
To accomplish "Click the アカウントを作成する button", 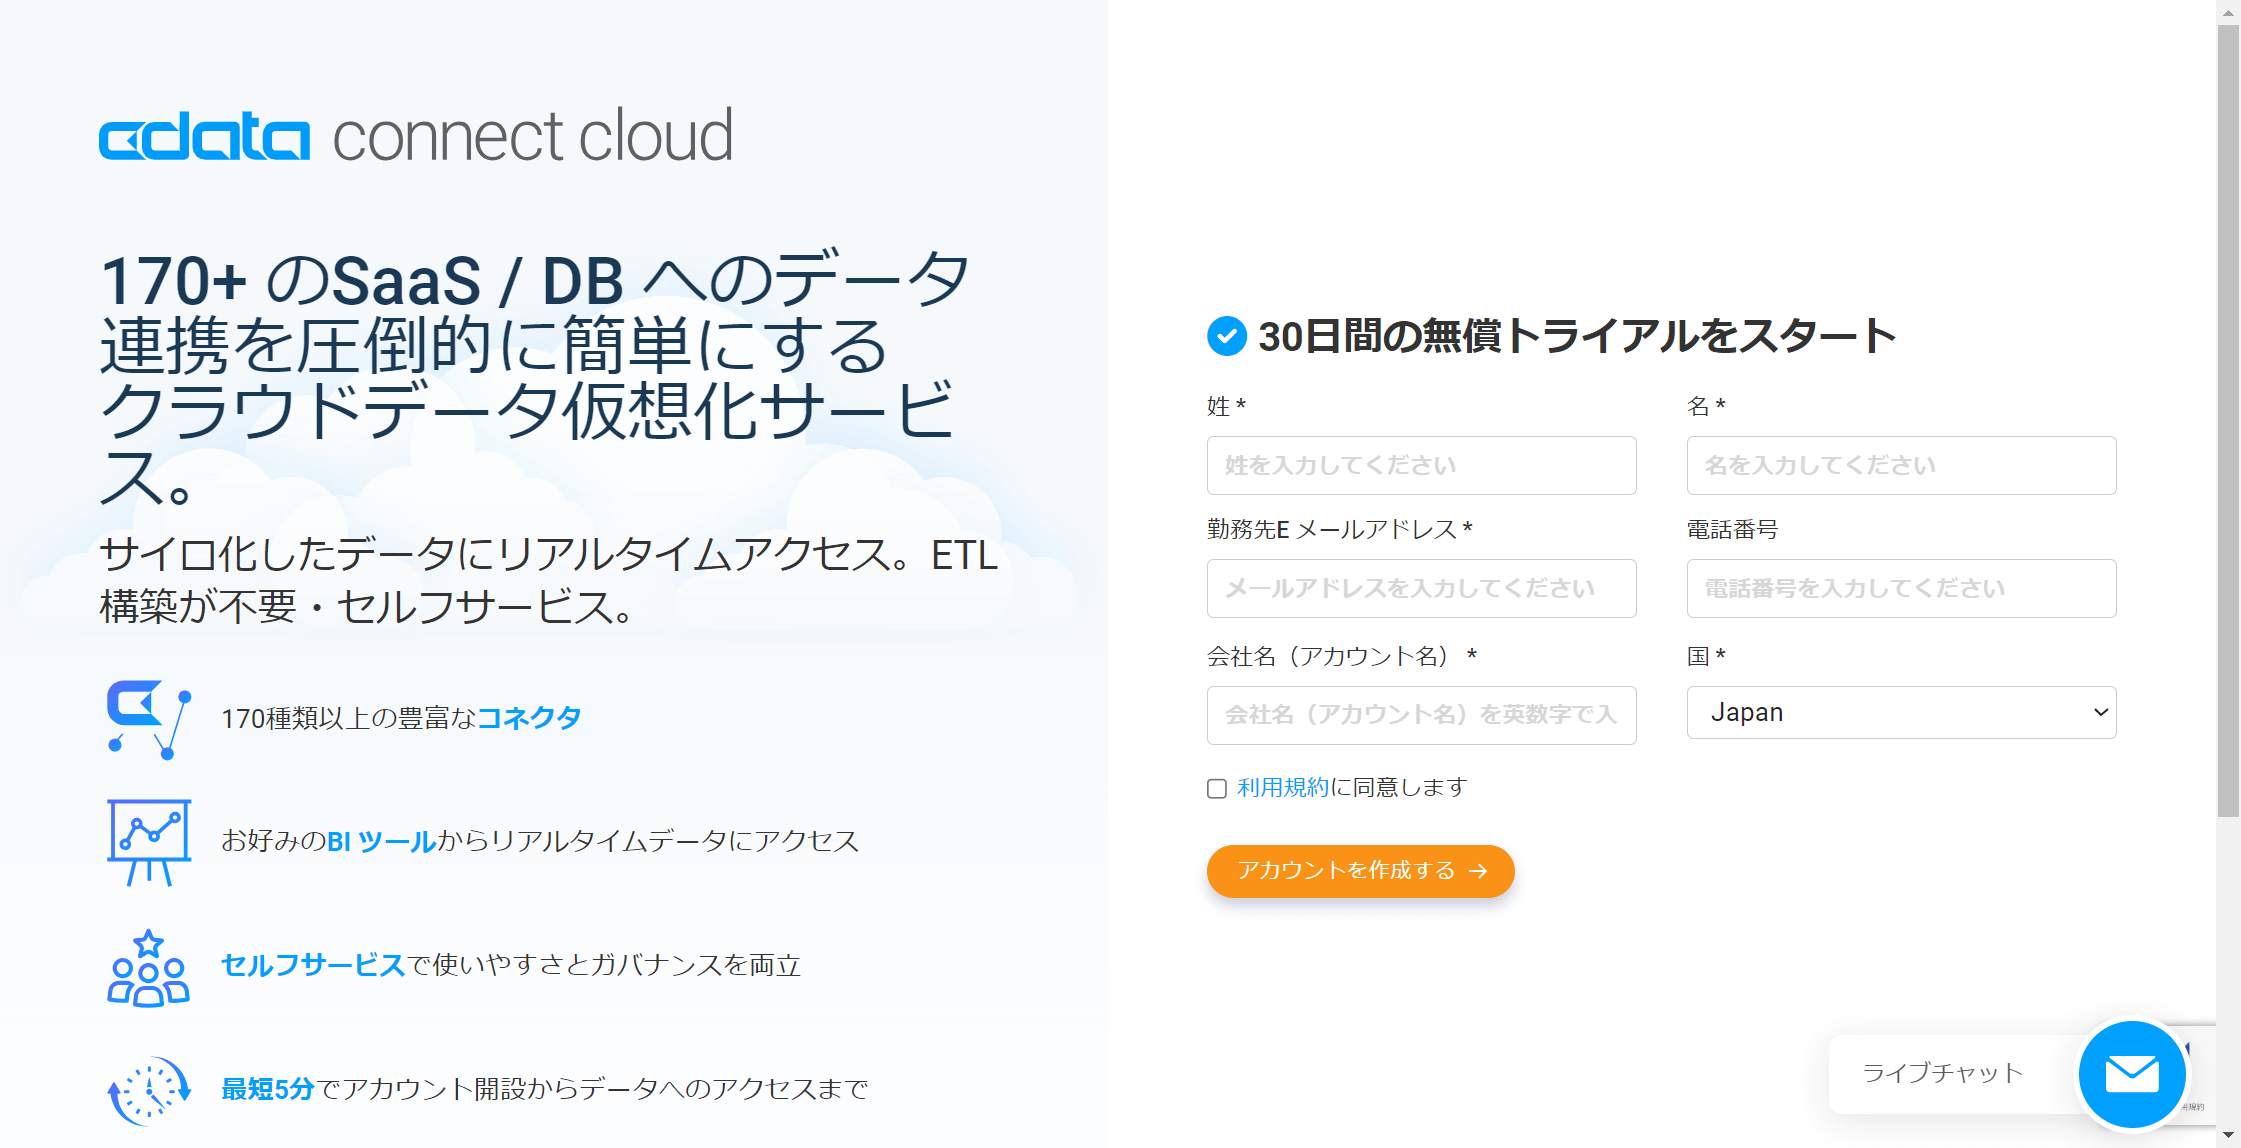I will tap(1360, 871).
